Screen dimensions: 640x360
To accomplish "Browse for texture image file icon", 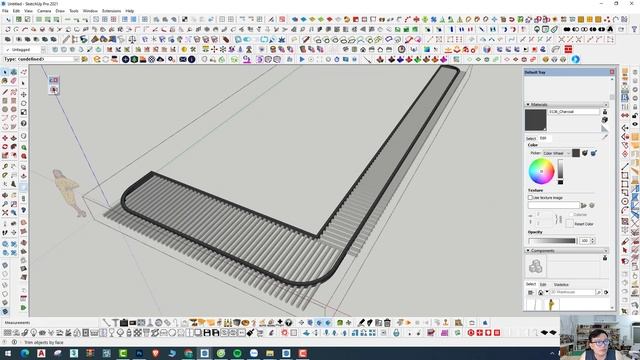I will pos(584,205).
